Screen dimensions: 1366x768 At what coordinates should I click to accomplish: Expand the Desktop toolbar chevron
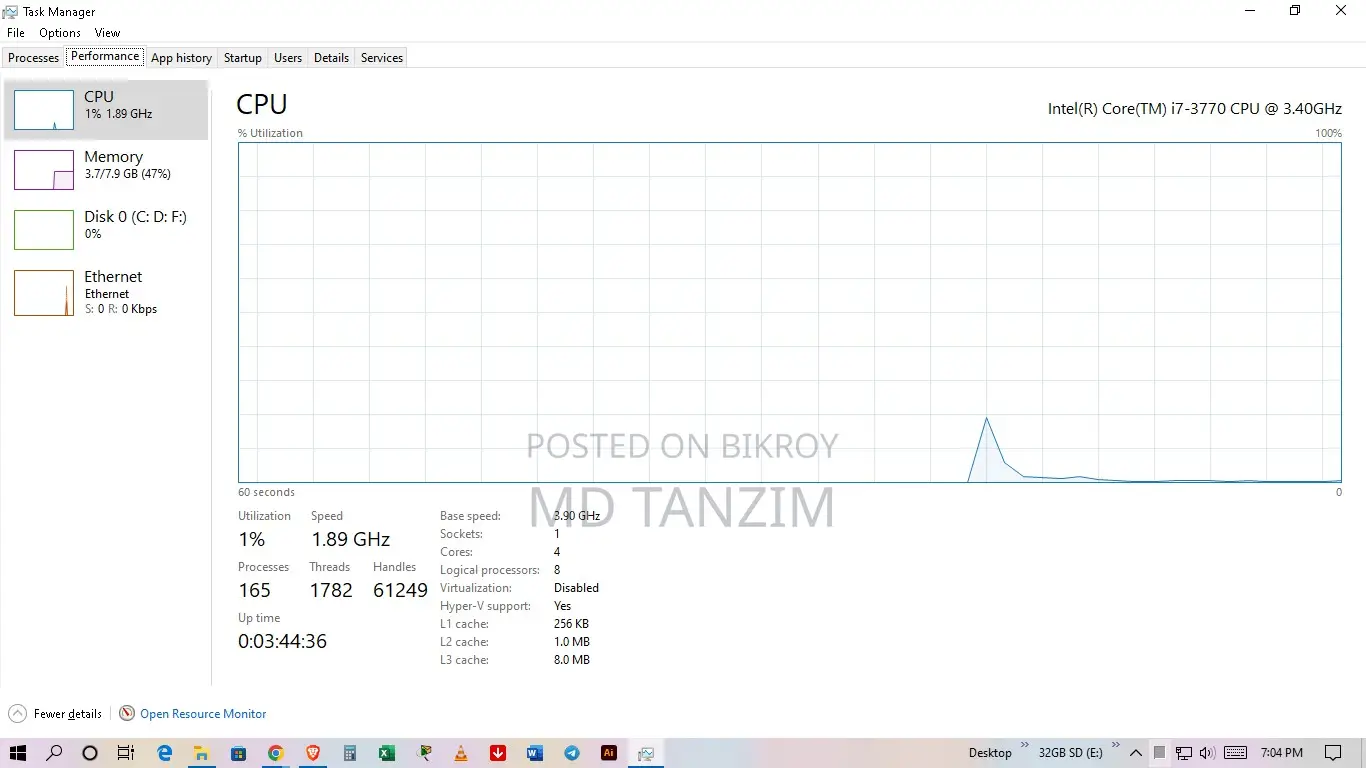click(1024, 746)
